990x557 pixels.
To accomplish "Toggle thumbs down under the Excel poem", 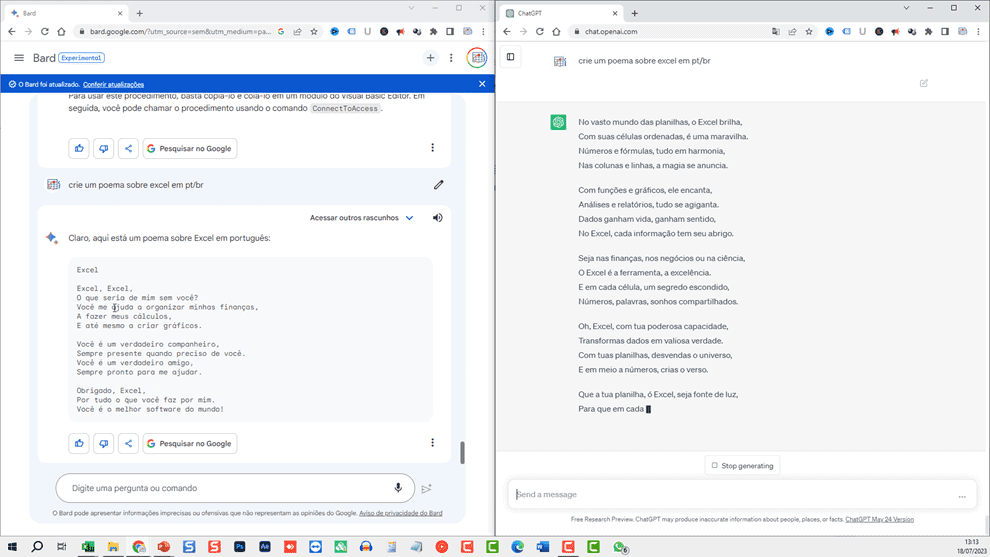I will click(104, 443).
